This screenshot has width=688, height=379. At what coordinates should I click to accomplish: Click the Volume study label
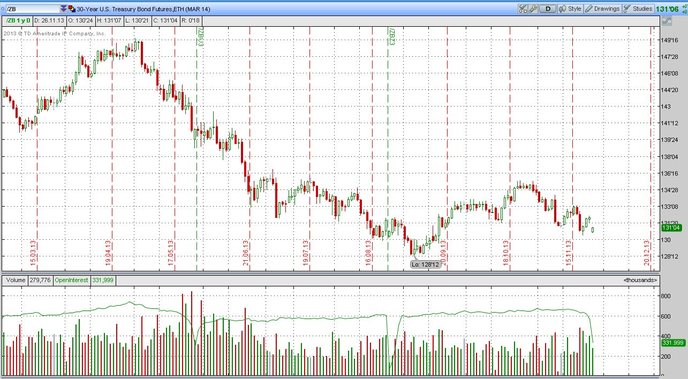[15, 280]
